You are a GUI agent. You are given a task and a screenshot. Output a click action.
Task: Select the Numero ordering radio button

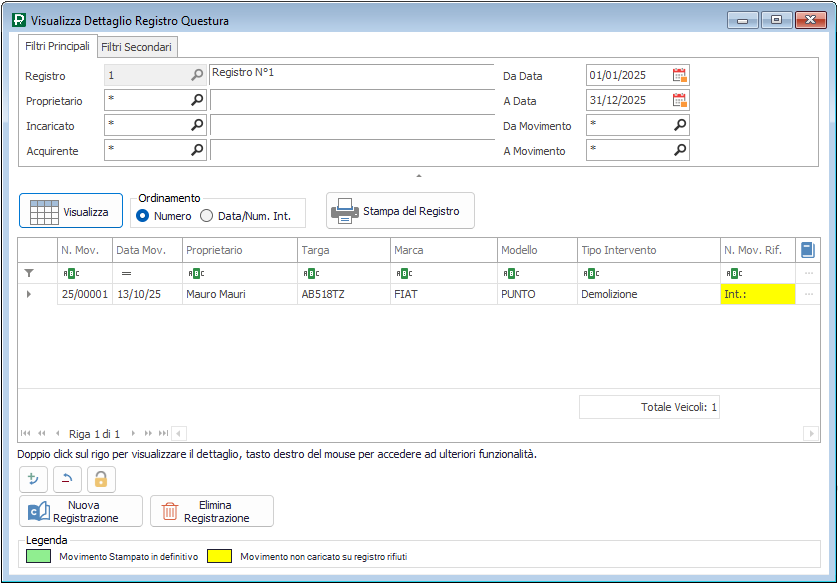tap(143, 216)
